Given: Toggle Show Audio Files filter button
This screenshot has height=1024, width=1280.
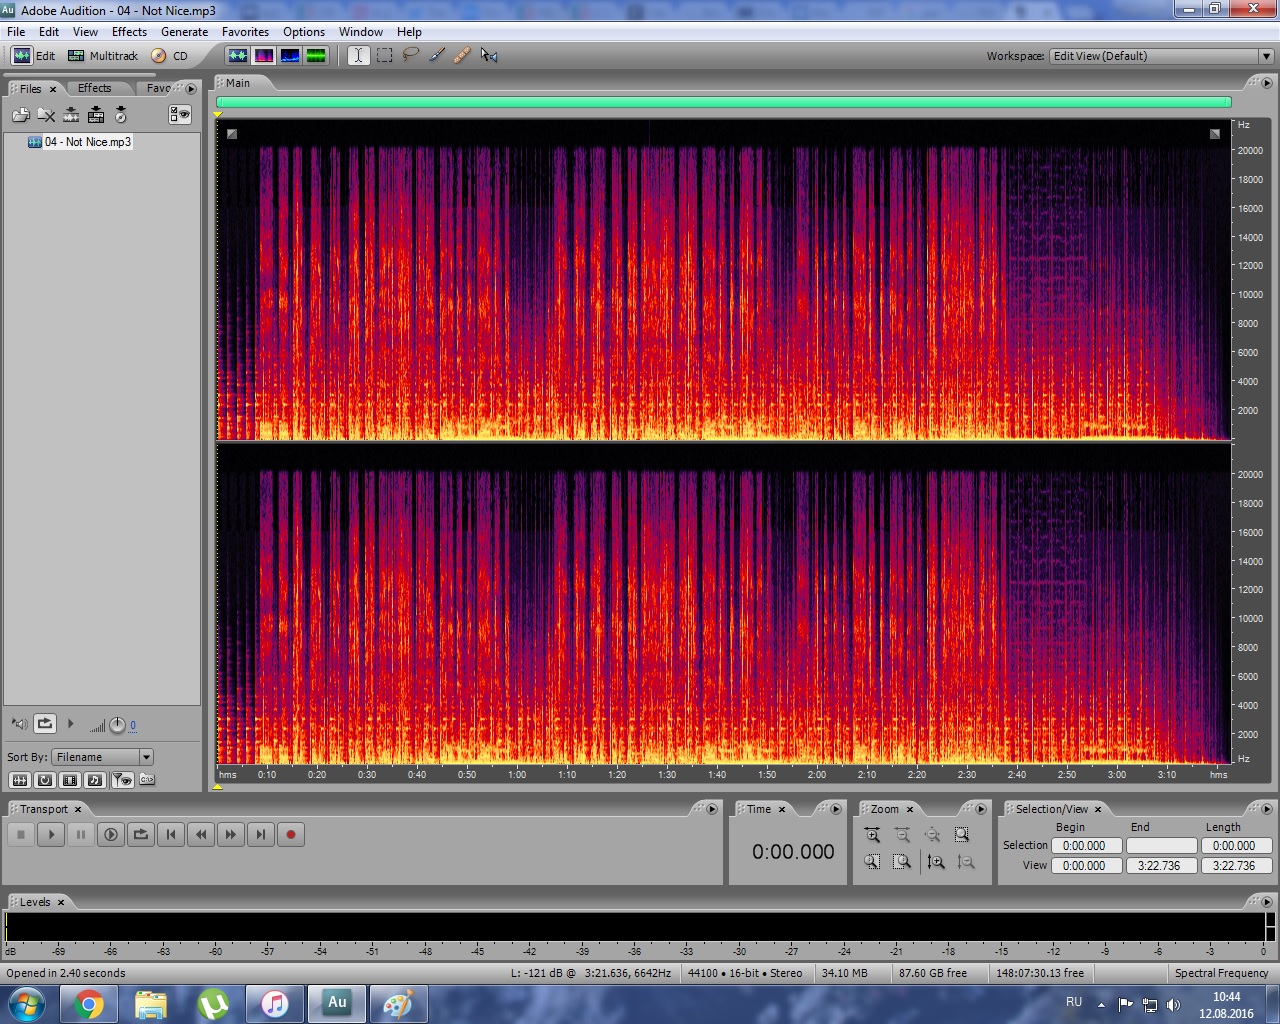Looking at the screenshot, I should click(19, 780).
